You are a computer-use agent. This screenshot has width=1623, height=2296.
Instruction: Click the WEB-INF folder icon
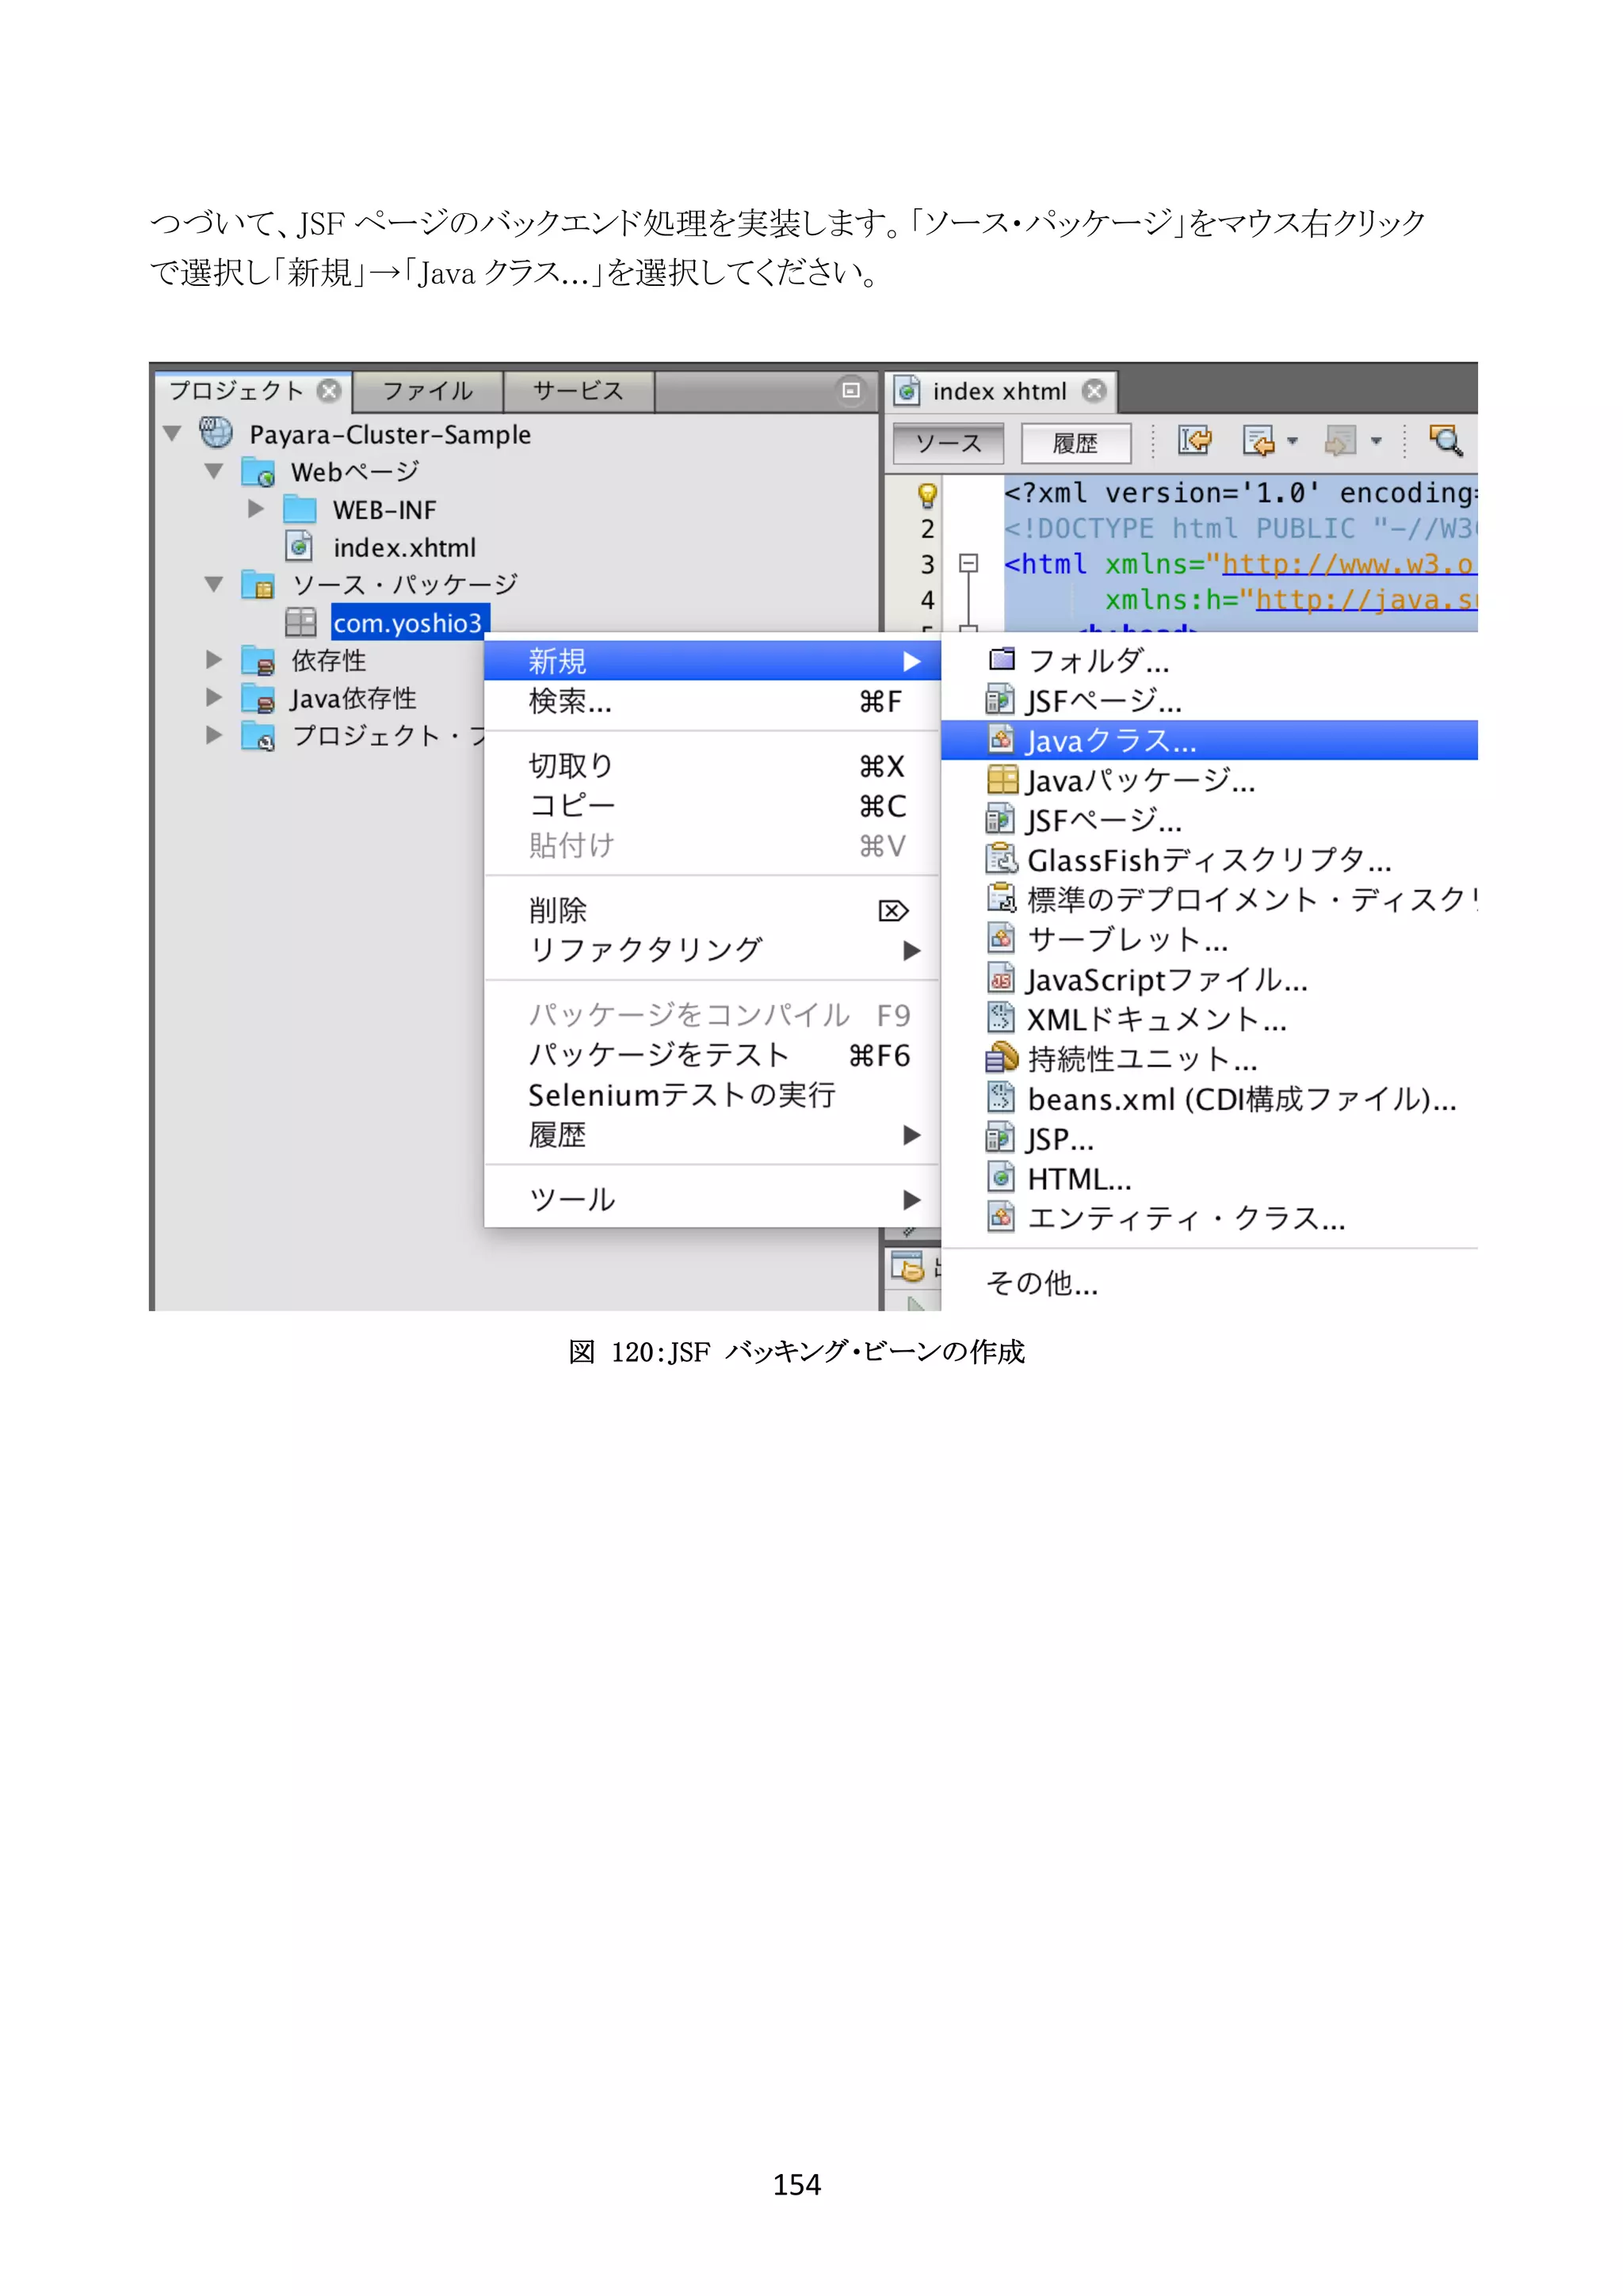coord(300,509)
